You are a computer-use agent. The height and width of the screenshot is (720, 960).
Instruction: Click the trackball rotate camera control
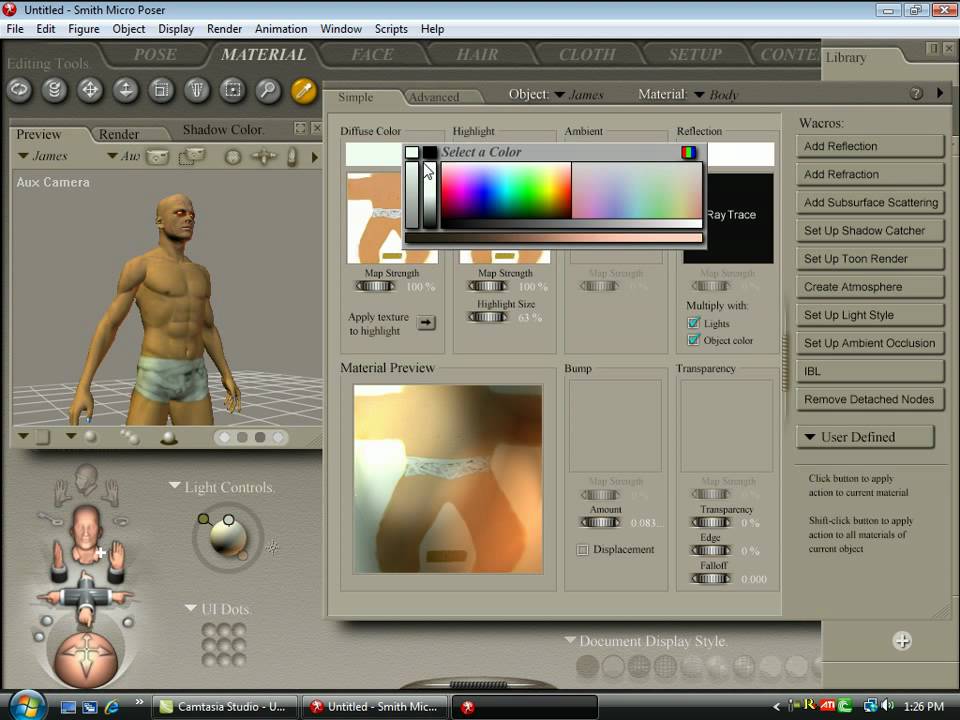click(233, 157)
